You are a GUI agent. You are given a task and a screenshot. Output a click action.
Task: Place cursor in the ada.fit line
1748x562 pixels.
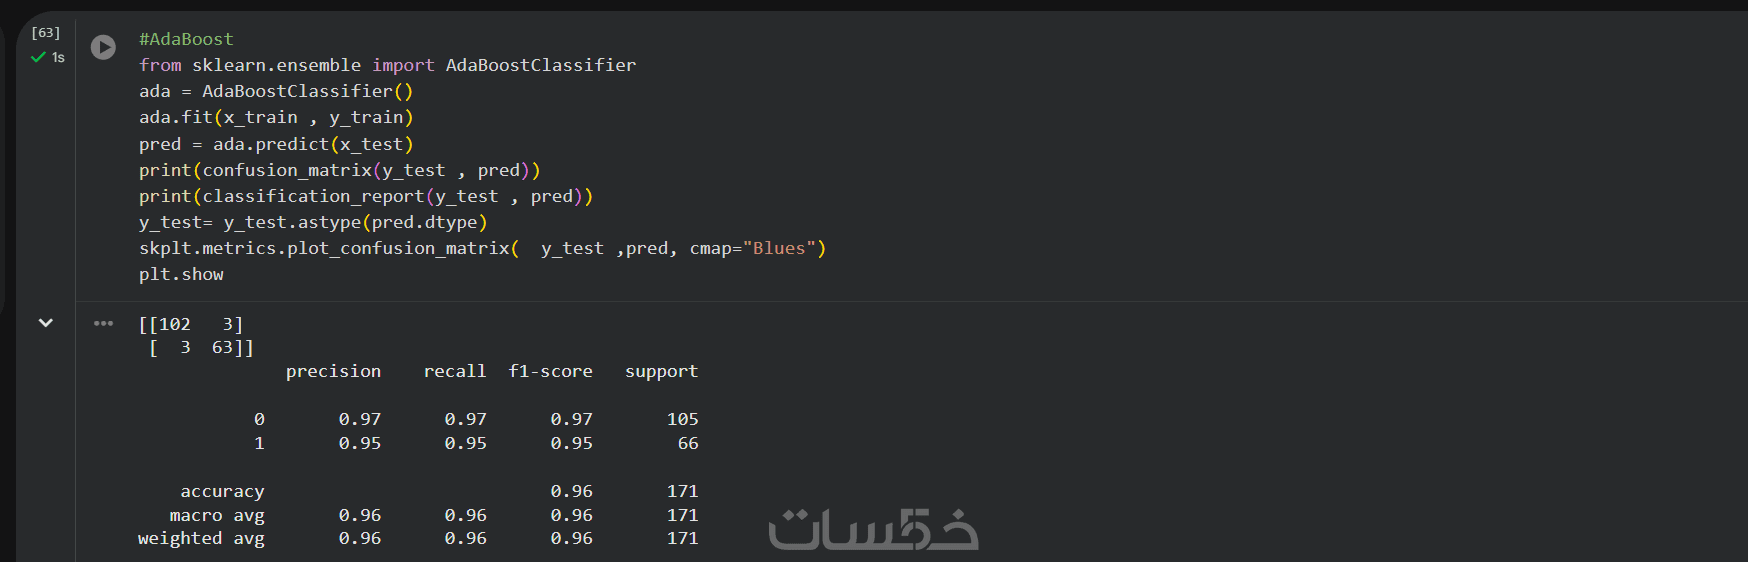275,117
